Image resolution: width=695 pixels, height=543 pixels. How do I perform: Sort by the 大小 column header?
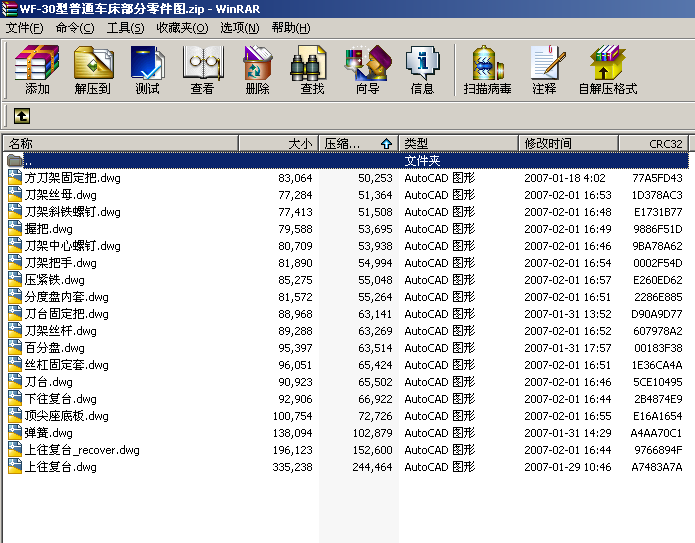pyautogui.click(x=279, y=143)
